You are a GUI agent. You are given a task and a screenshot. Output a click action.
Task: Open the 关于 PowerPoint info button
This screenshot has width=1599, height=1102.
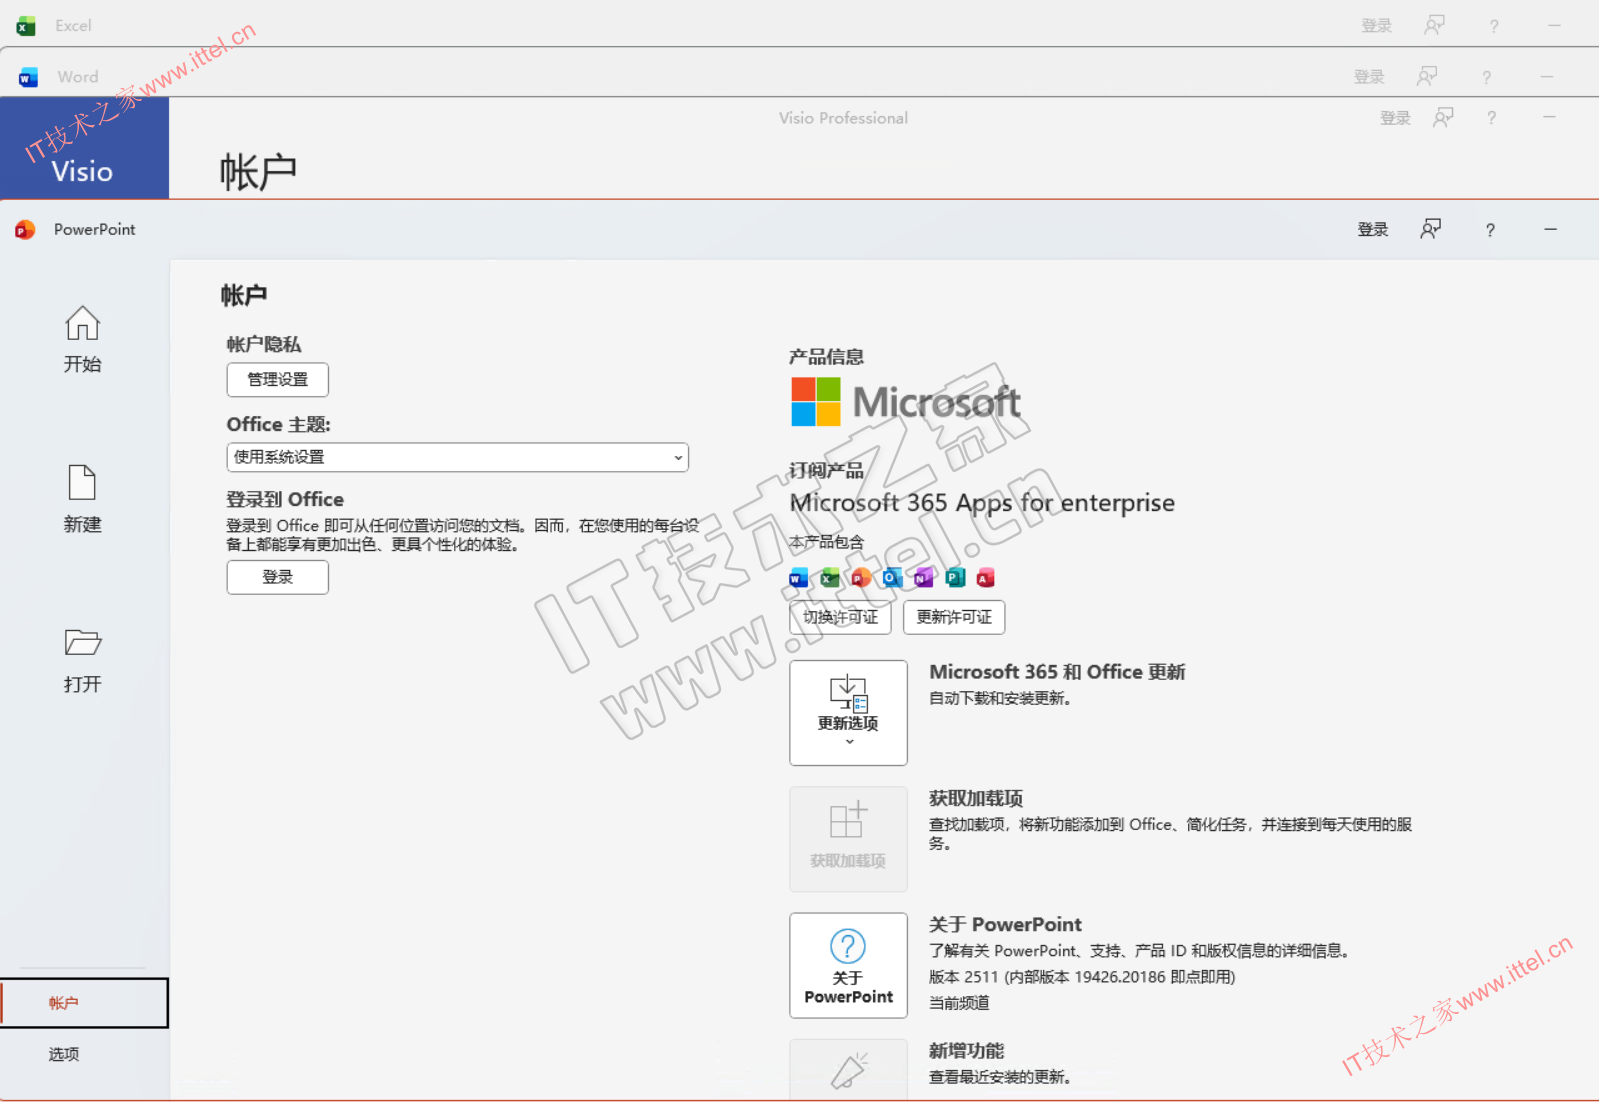click(848, 965)
